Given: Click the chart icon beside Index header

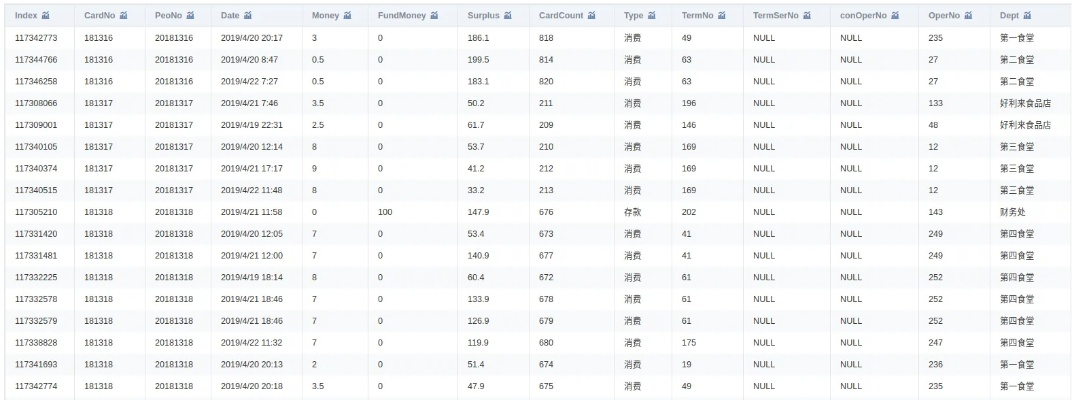Looking at the screenshot, I should coord(46,16).
